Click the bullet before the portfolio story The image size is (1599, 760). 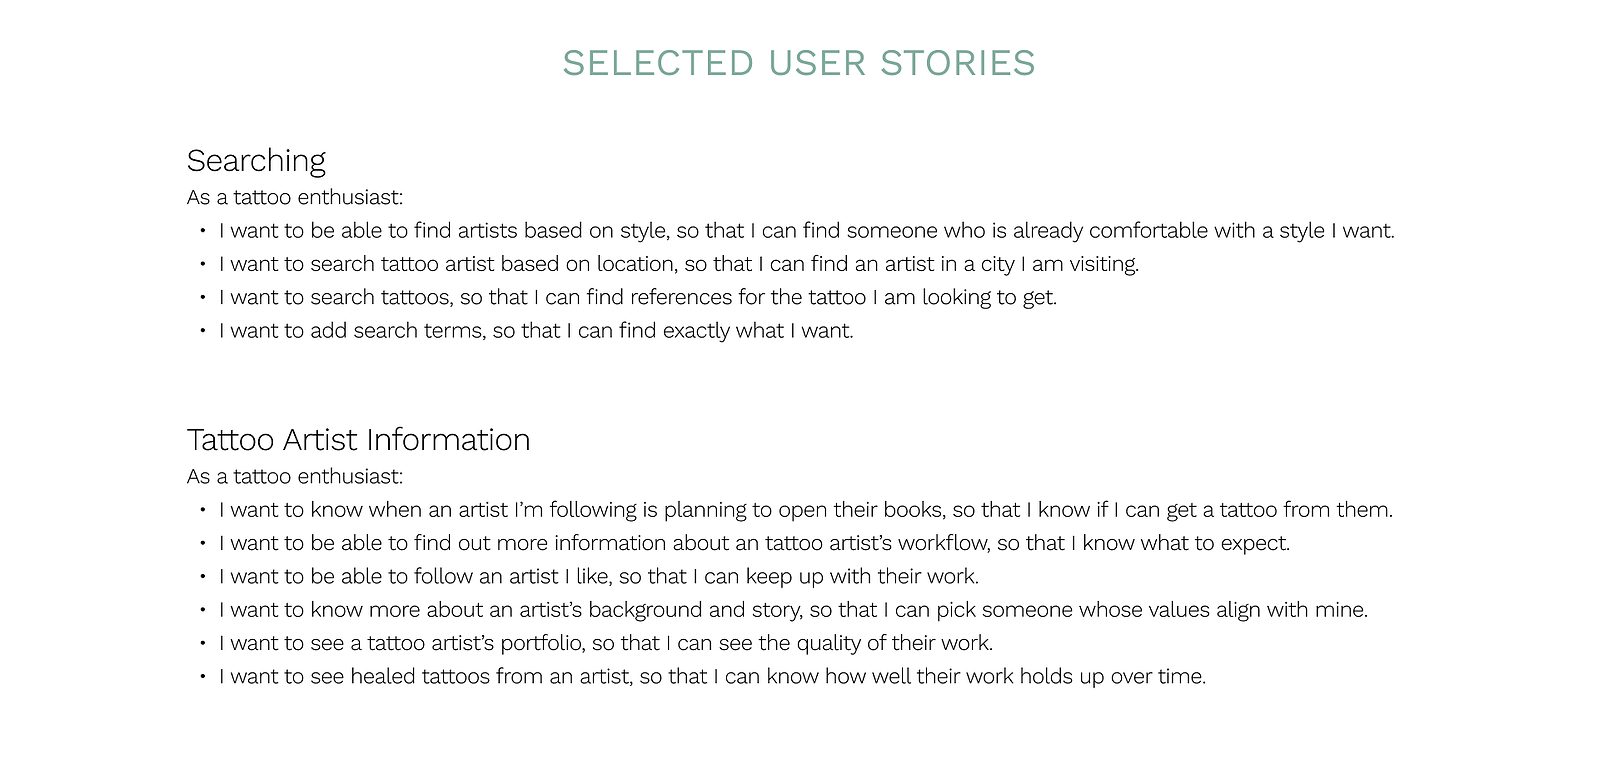[x=202, y=643]
